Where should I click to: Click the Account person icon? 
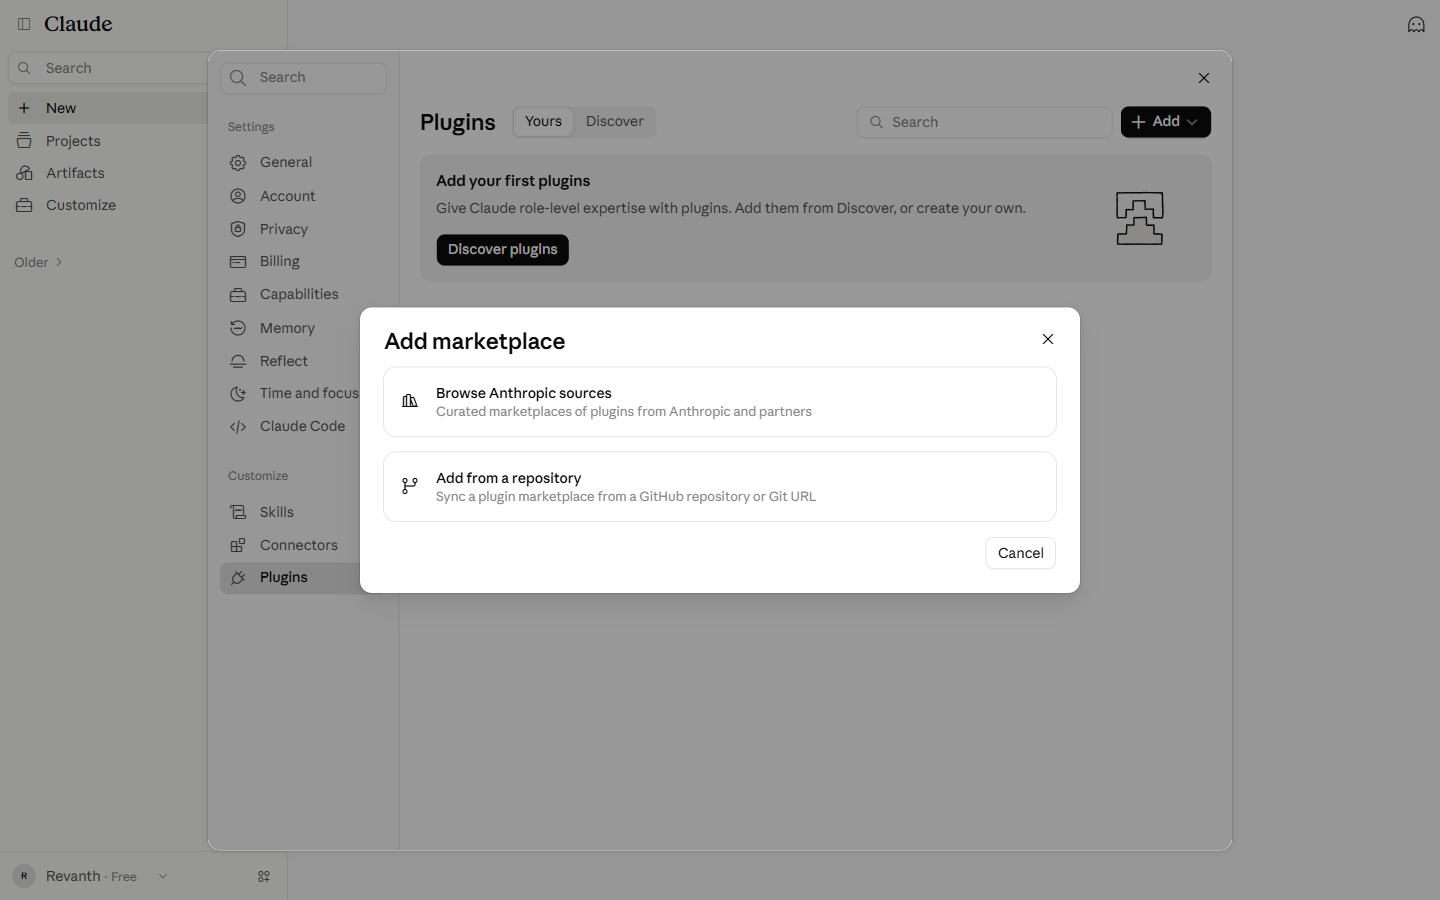pos(238,196)
